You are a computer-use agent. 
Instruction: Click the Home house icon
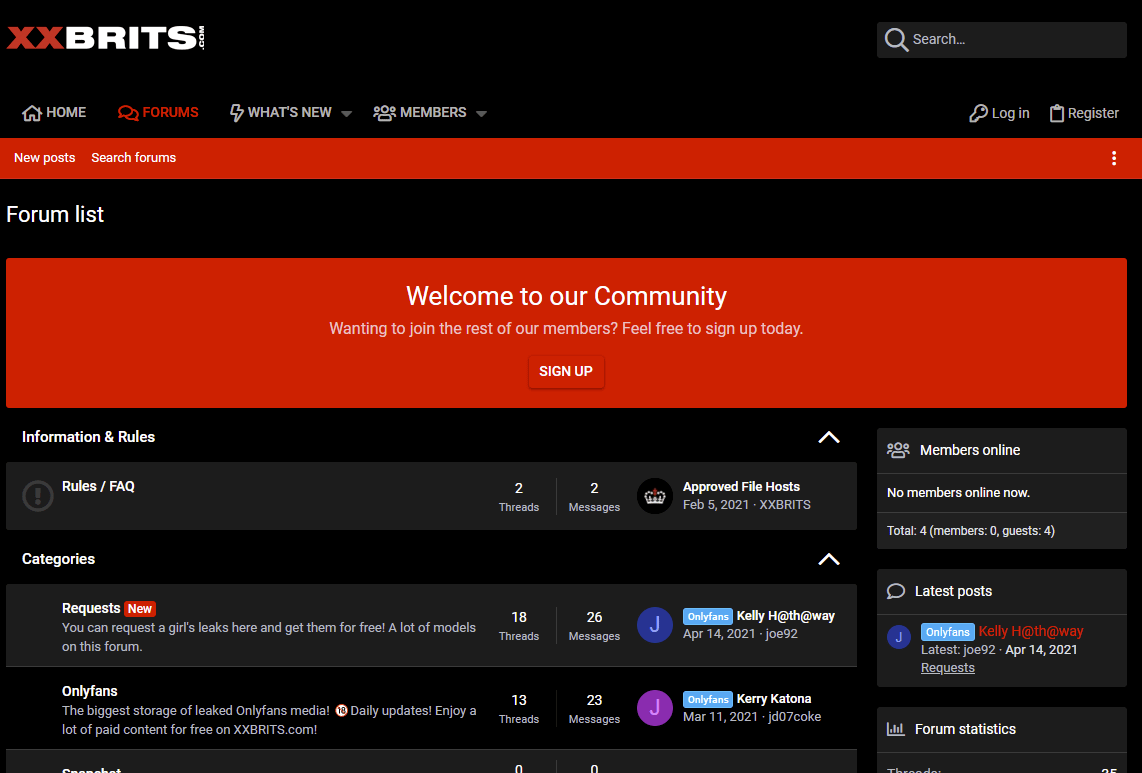pyautogui.click(x=32, y=113)
